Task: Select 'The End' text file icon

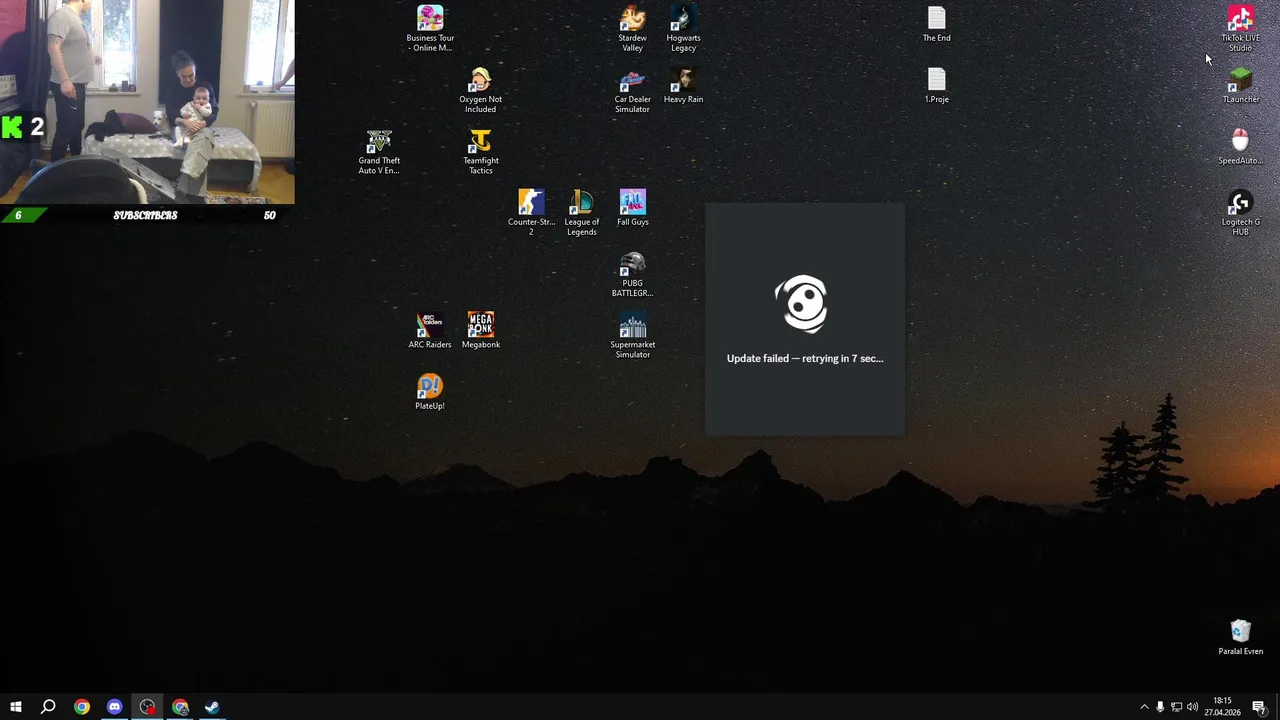Action: 936,24
